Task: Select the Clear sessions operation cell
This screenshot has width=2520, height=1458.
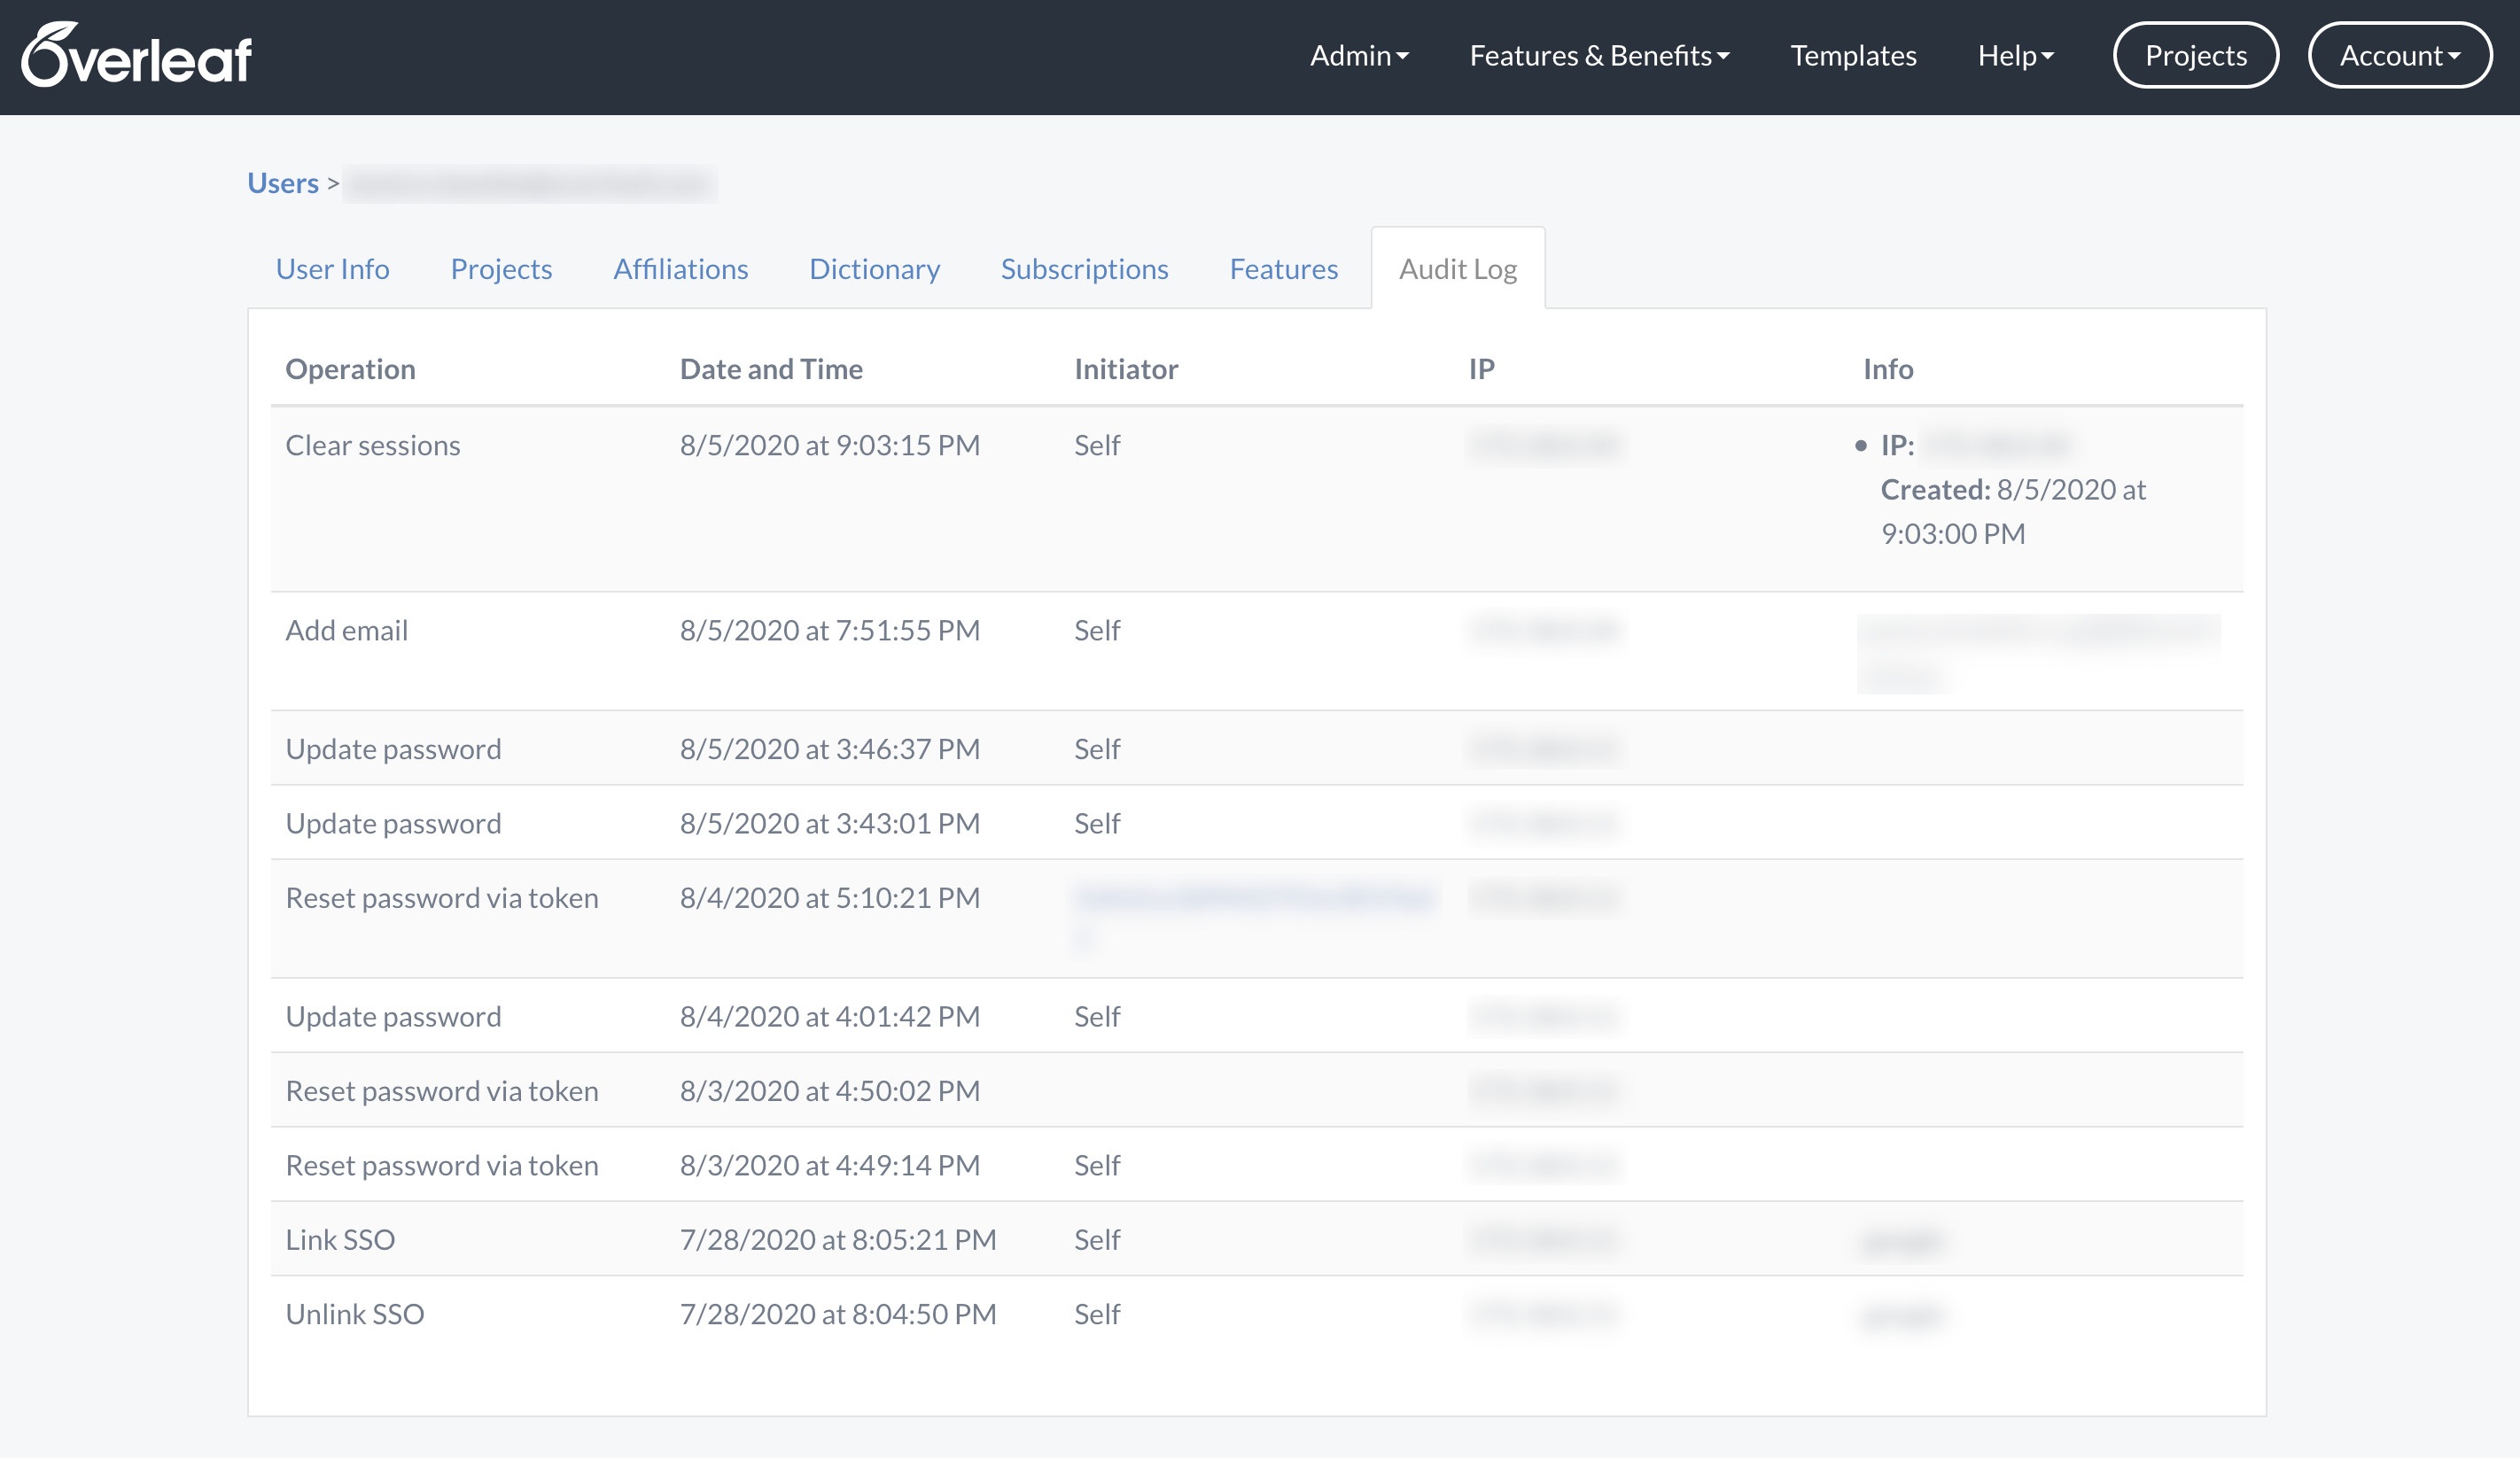Action: (373, 445)
